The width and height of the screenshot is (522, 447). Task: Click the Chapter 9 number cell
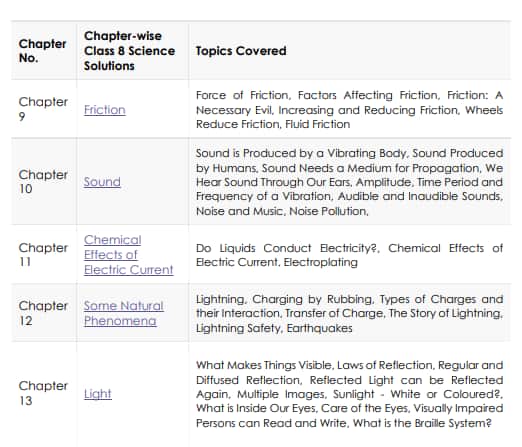click(43, 109)
